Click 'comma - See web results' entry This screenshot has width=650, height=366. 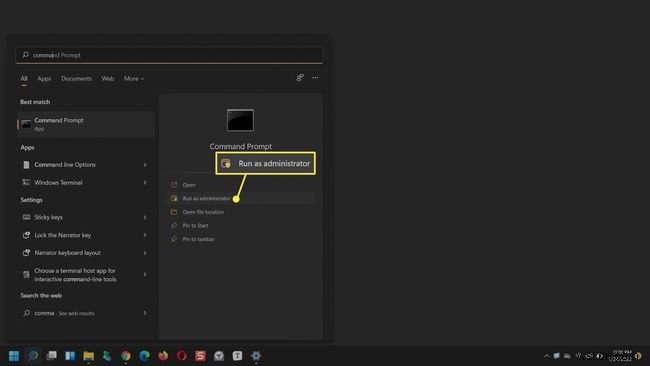coord(86,313)
